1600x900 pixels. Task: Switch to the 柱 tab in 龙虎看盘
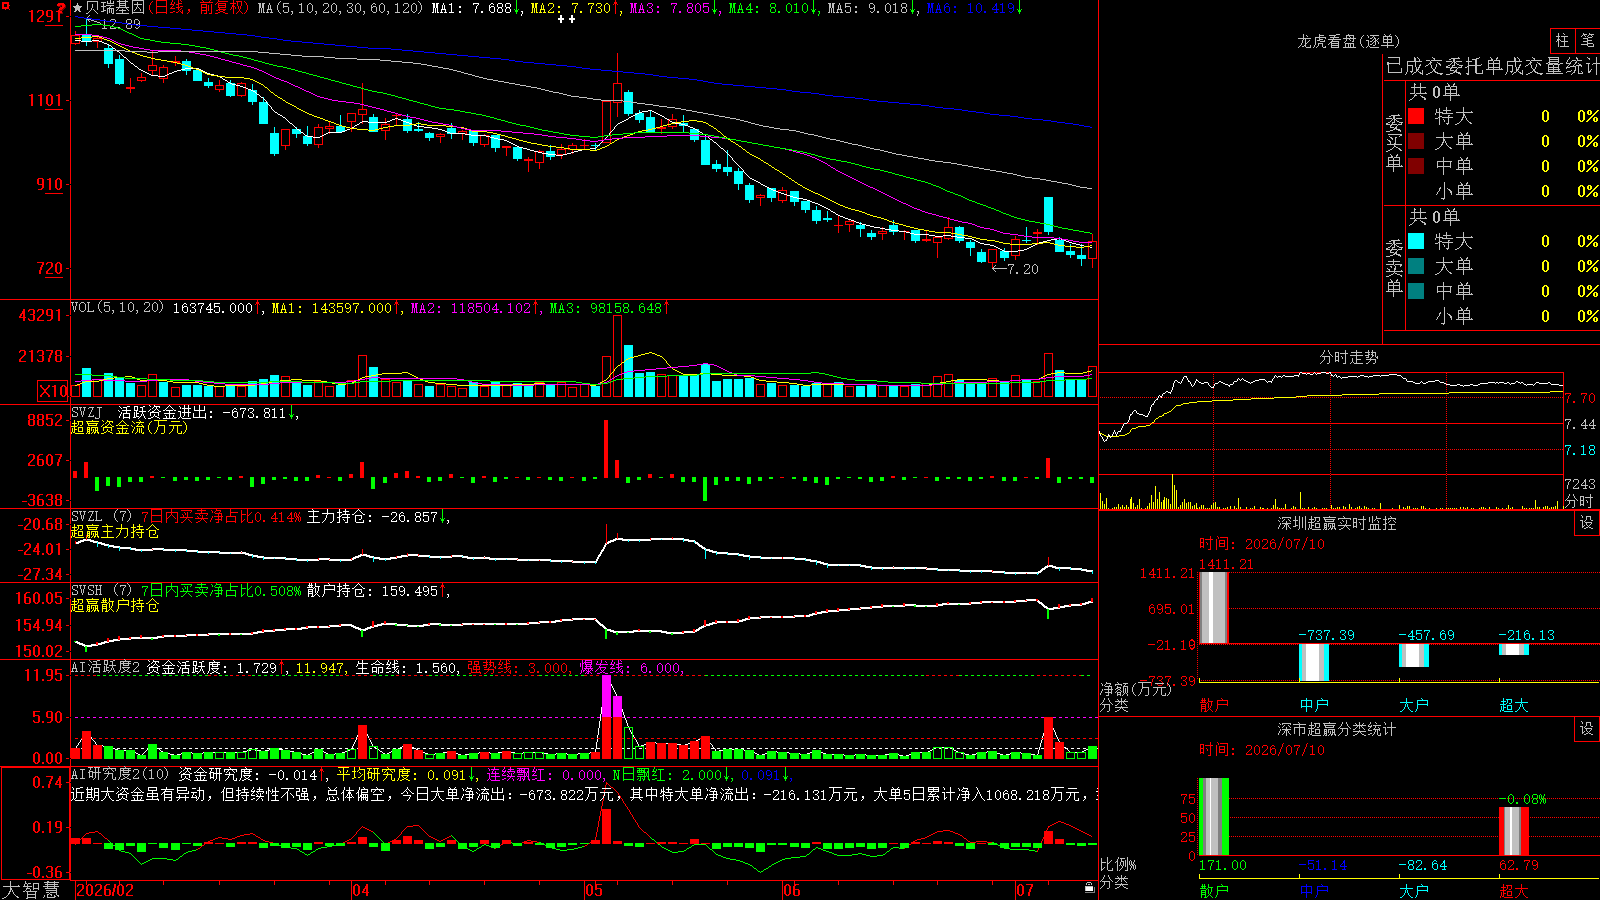1562,41
